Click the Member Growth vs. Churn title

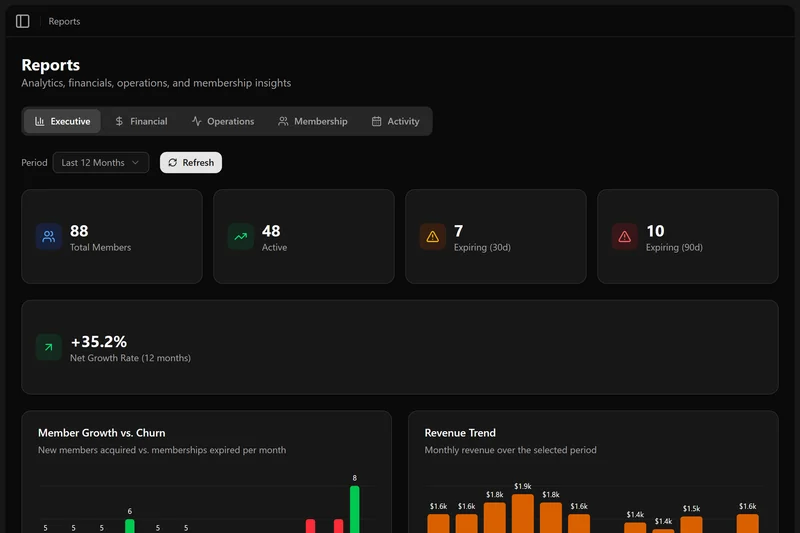pyautogui.click(x=102, y=433)
